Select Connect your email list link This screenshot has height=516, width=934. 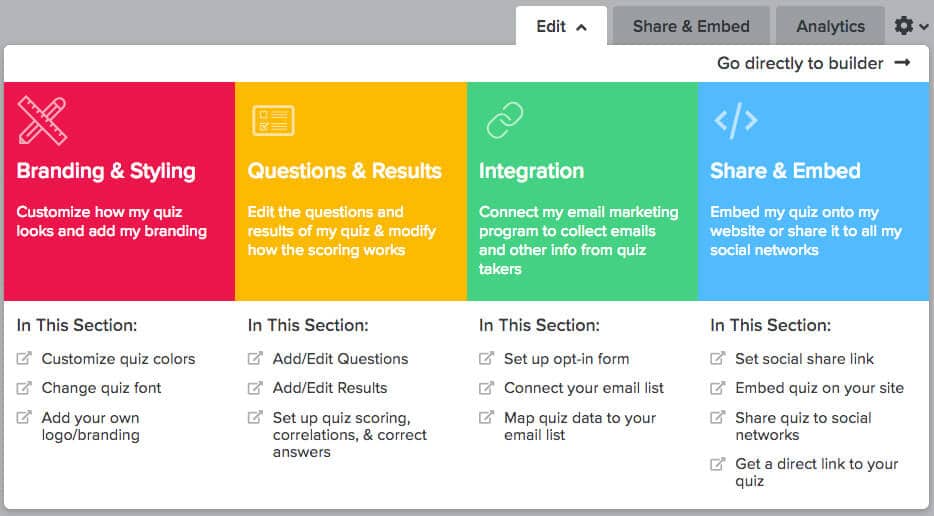coord(583,388)
